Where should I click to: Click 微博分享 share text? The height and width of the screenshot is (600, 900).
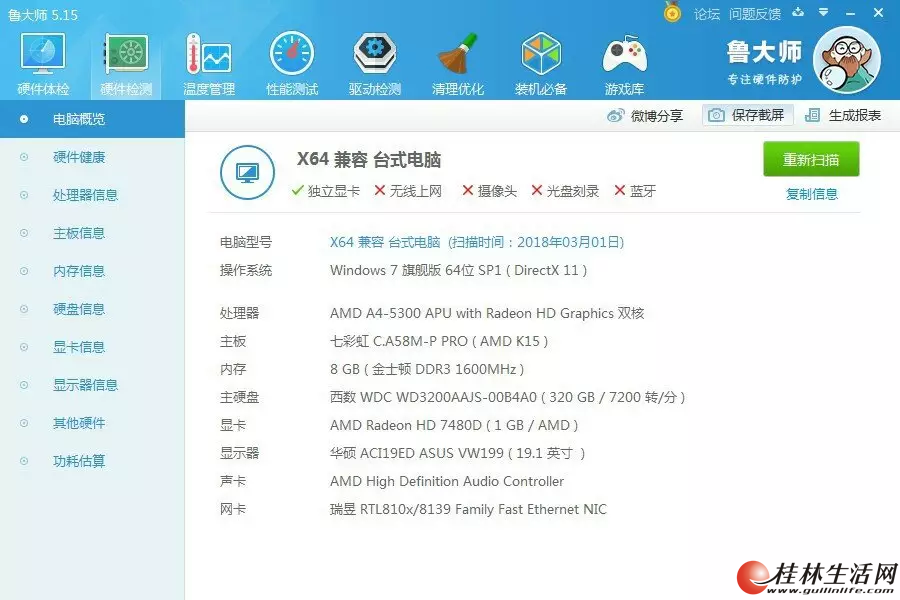click(657, 116)
